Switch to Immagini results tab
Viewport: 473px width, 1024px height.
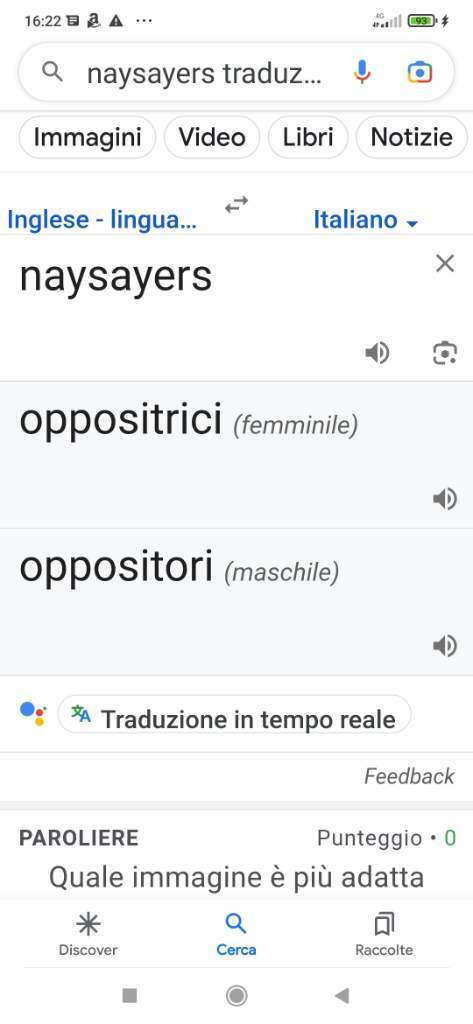[x=88, y=137]
